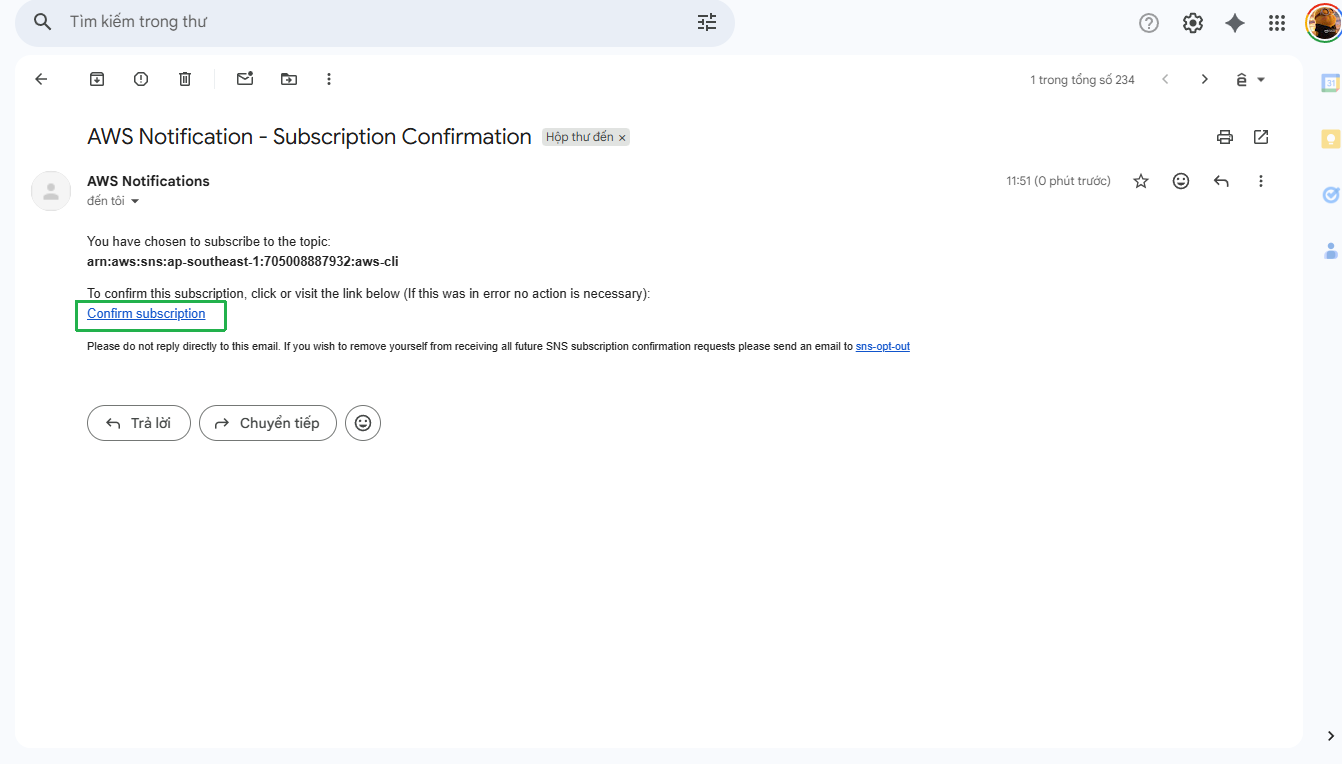Click the '11:51 (0 phút trước)' timestamp

[1058, 181]
